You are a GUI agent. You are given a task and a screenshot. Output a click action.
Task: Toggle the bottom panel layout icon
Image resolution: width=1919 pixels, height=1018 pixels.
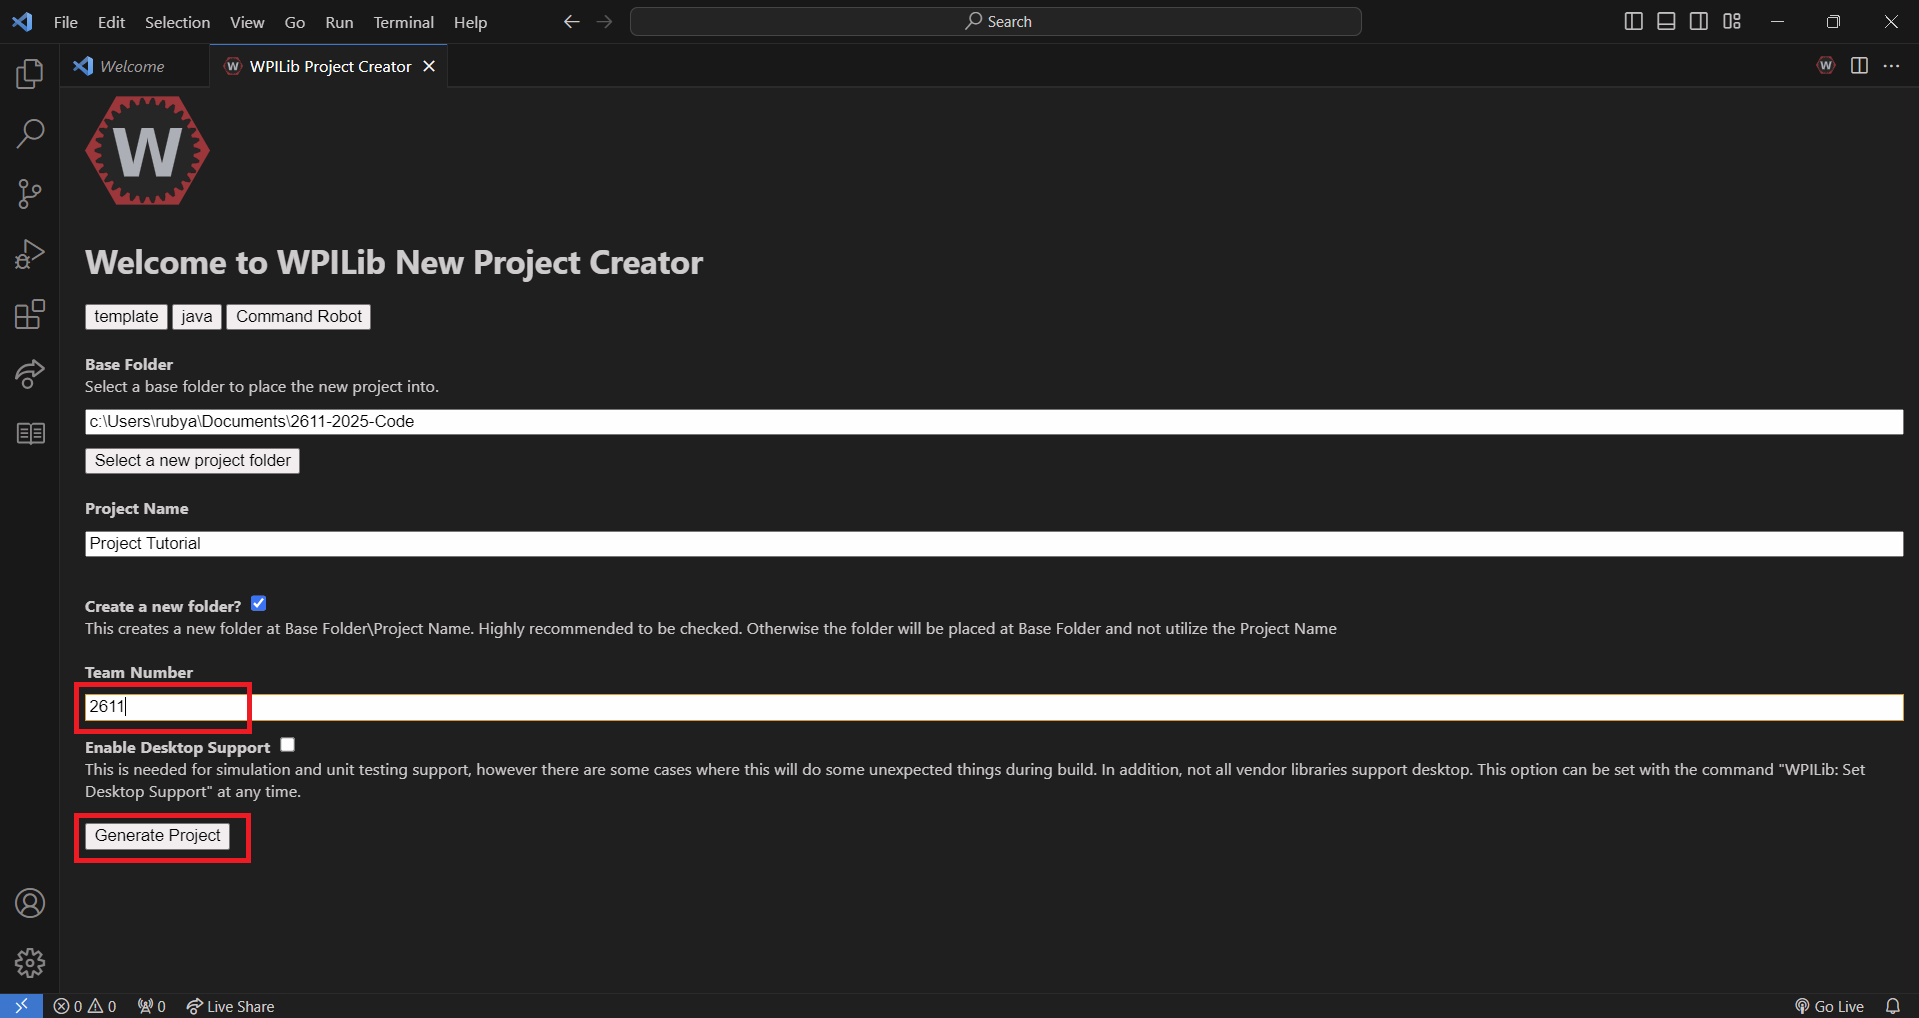click(x=1666, y=22)
